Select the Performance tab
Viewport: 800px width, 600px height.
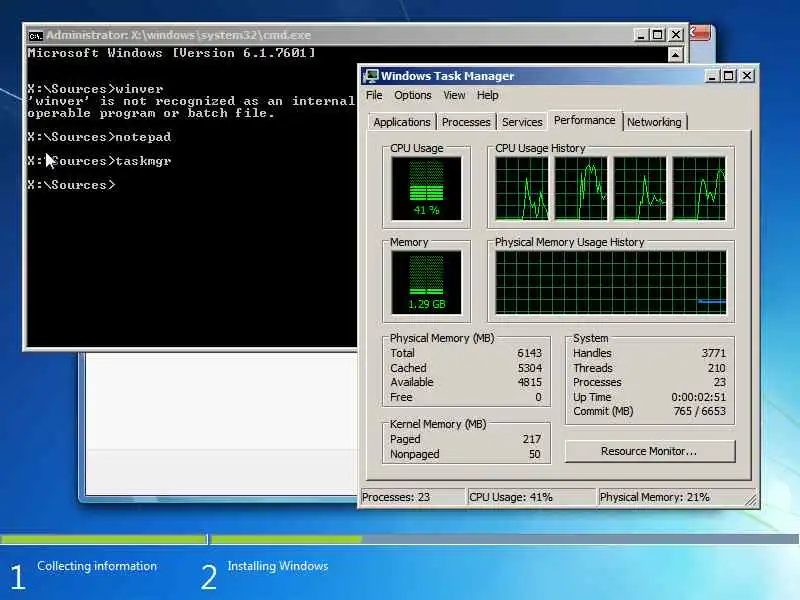tap(585, 120)
